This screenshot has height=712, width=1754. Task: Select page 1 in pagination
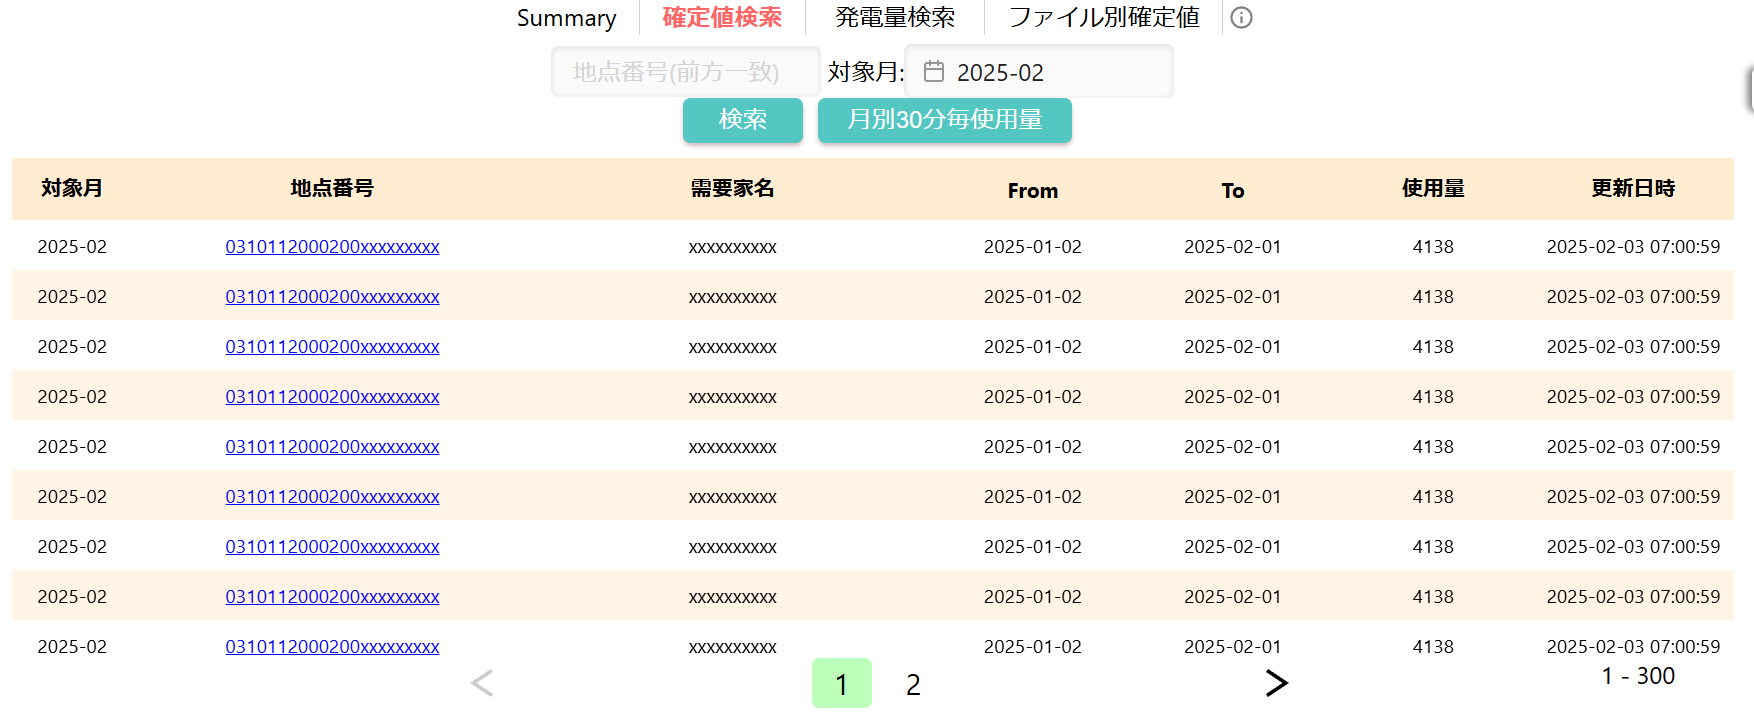point(842,684)
